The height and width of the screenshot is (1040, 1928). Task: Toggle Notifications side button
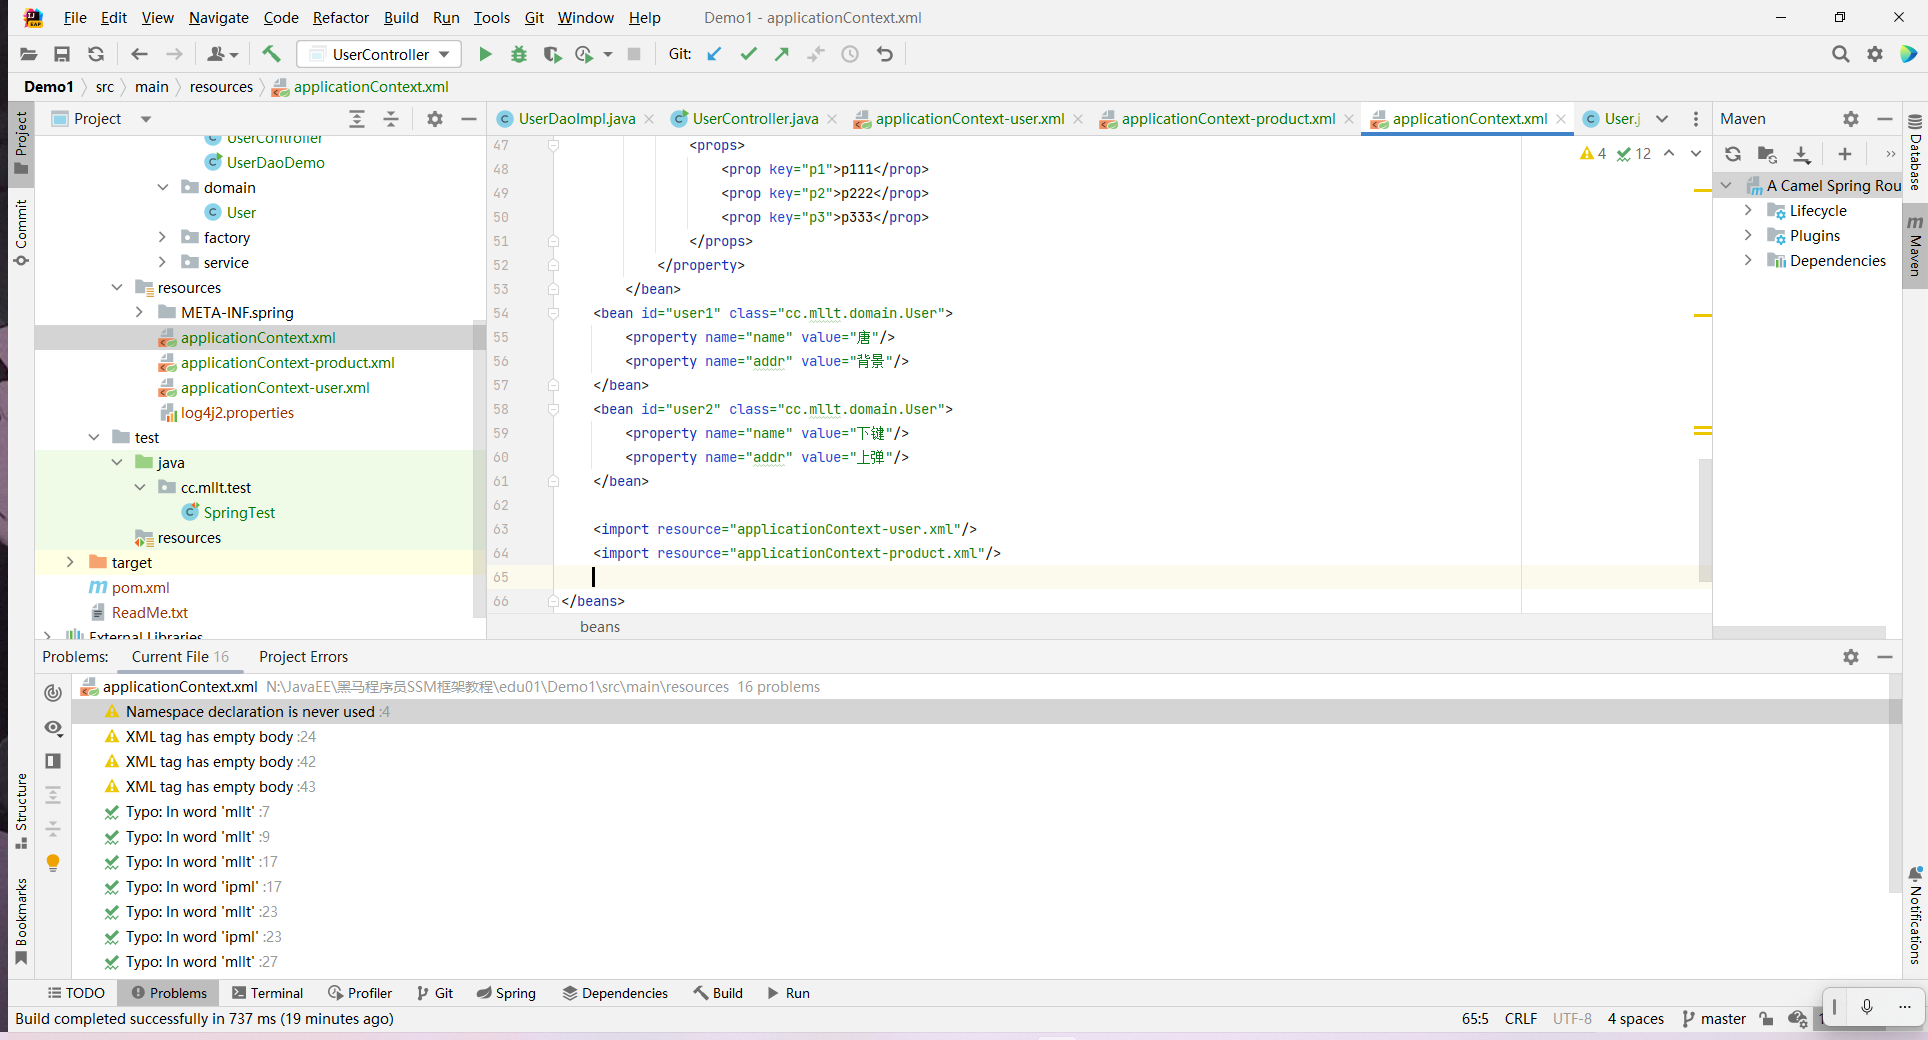point(1915,915)
